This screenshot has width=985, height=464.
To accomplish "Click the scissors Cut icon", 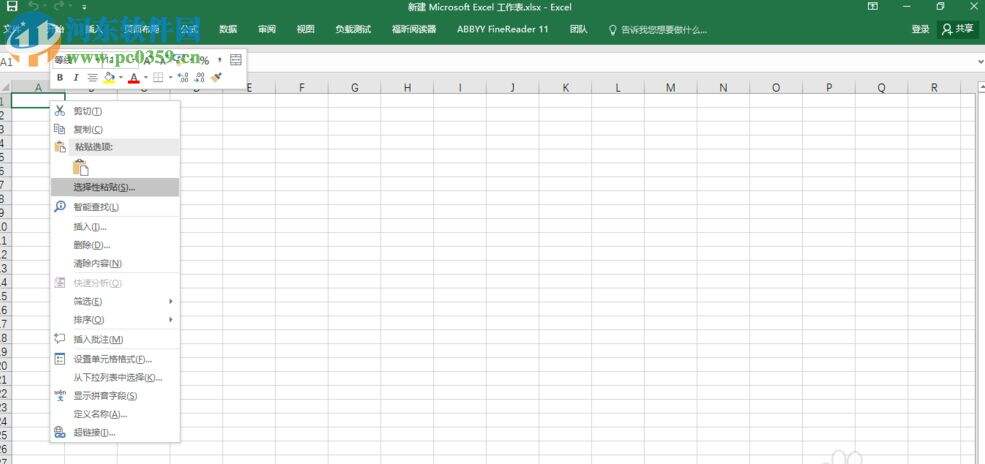I will [60, 111].
